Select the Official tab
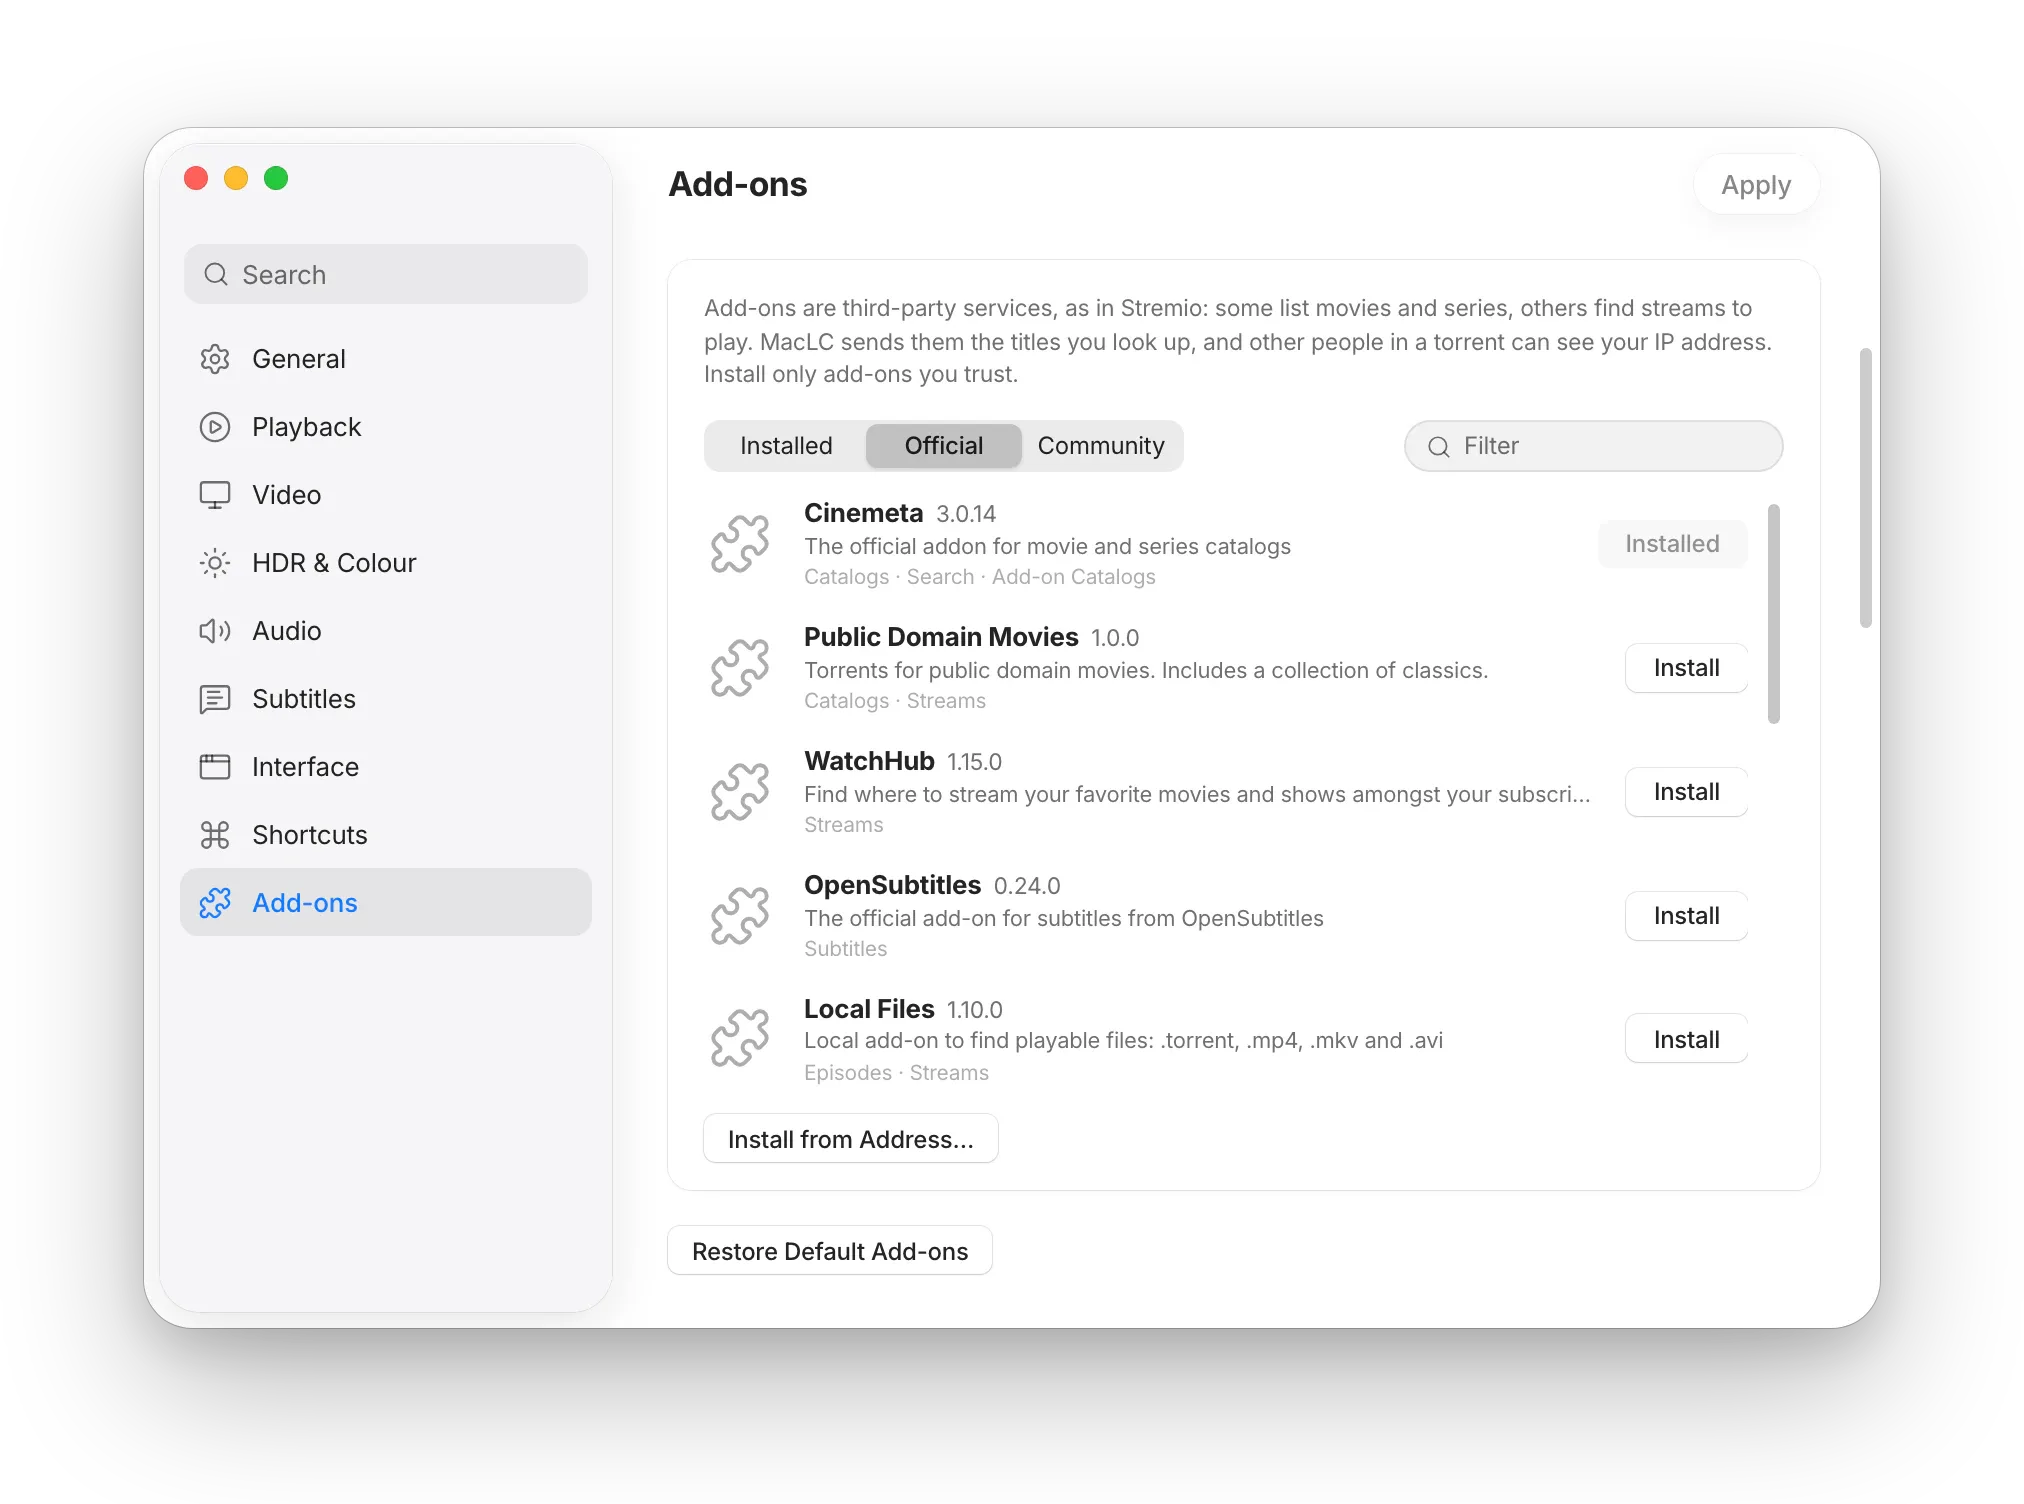Viewport: 2024px width, 1504px height. coord(944,446)
